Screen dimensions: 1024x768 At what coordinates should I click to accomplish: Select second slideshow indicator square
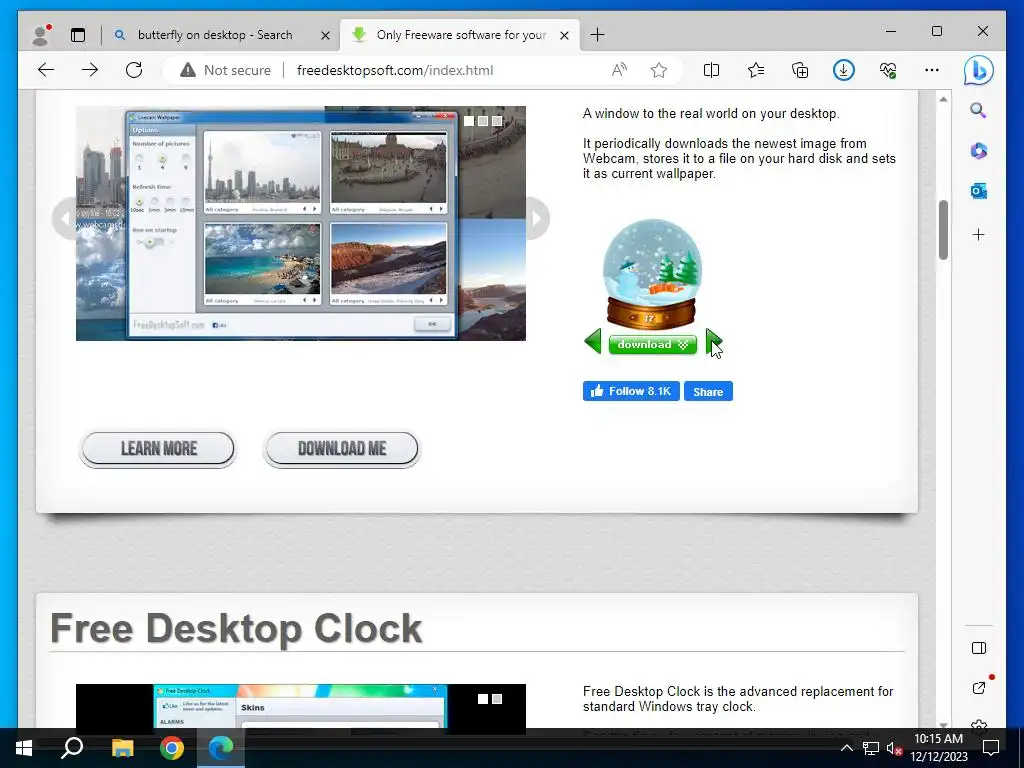483,121
